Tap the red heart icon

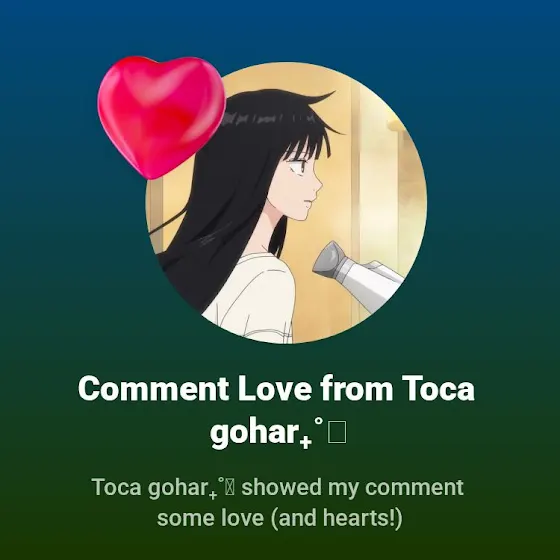161,117
